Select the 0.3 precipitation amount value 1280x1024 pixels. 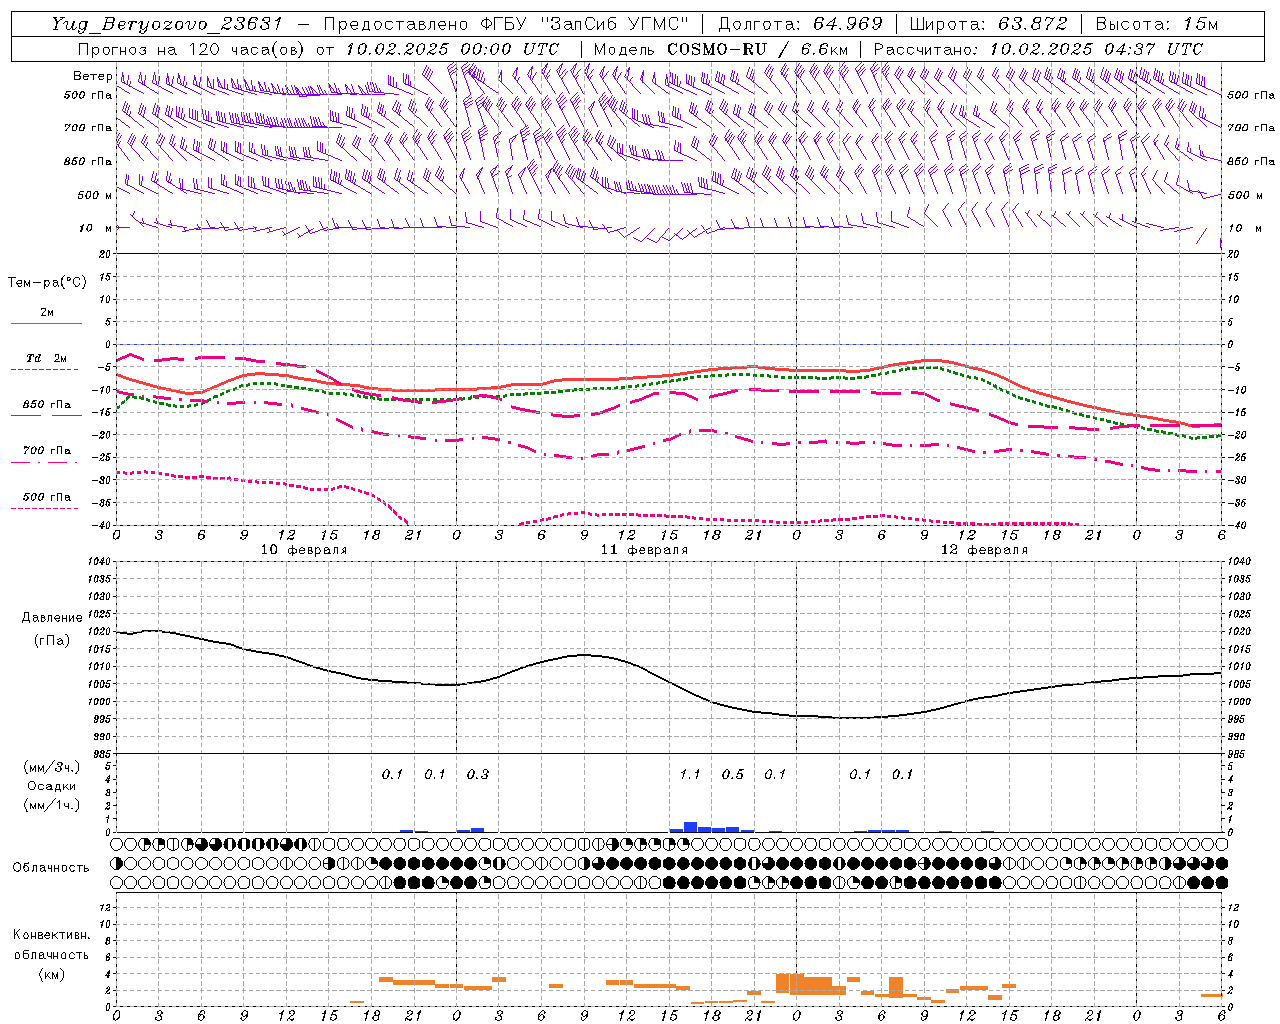[x=478, y=774]
